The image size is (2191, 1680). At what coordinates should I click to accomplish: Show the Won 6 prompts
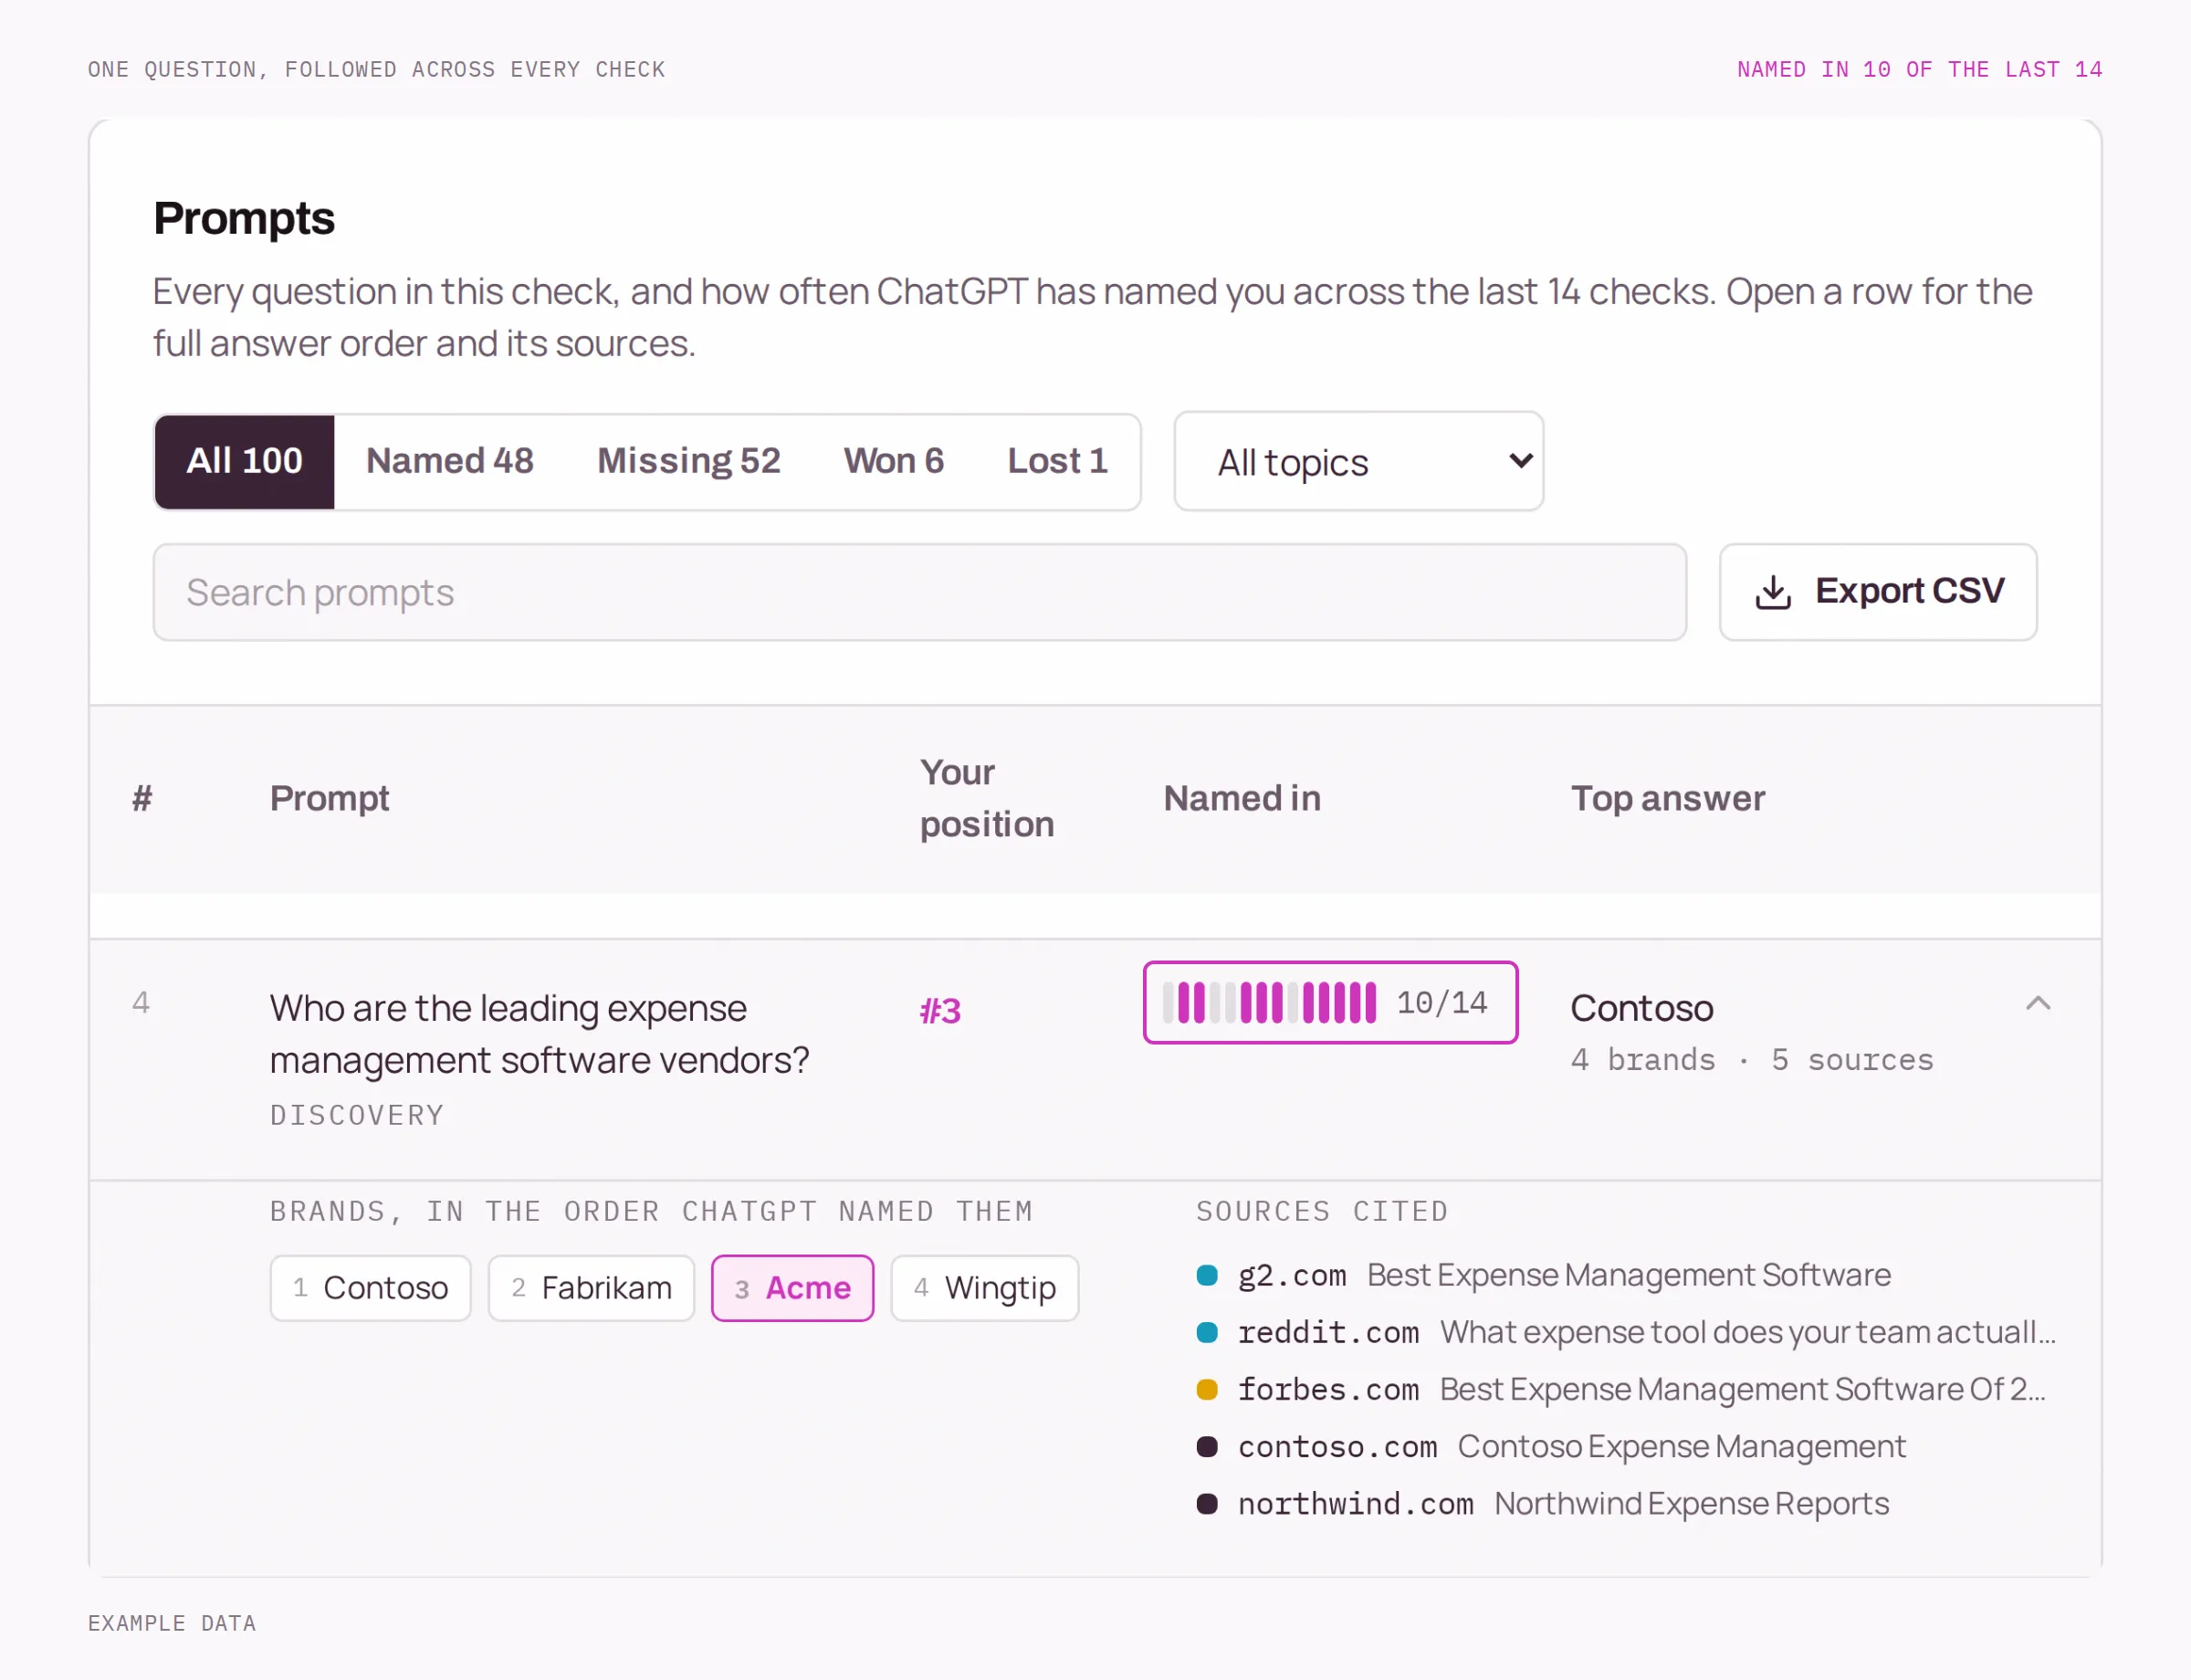(893, 461)
